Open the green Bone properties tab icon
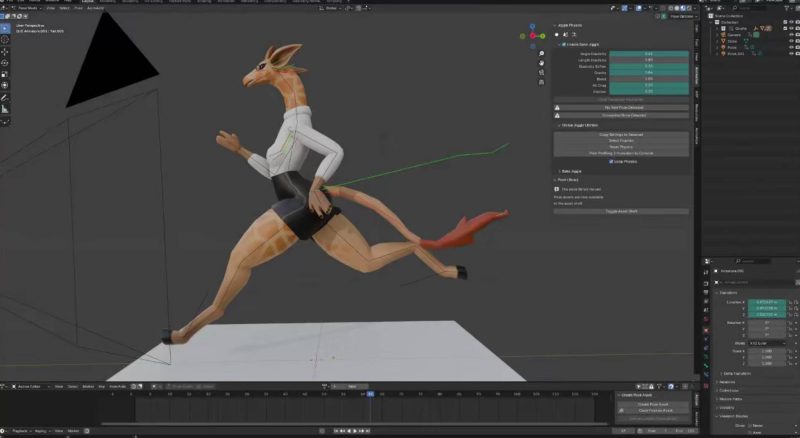This screenshot has width=800, height=438. [706, 366]
